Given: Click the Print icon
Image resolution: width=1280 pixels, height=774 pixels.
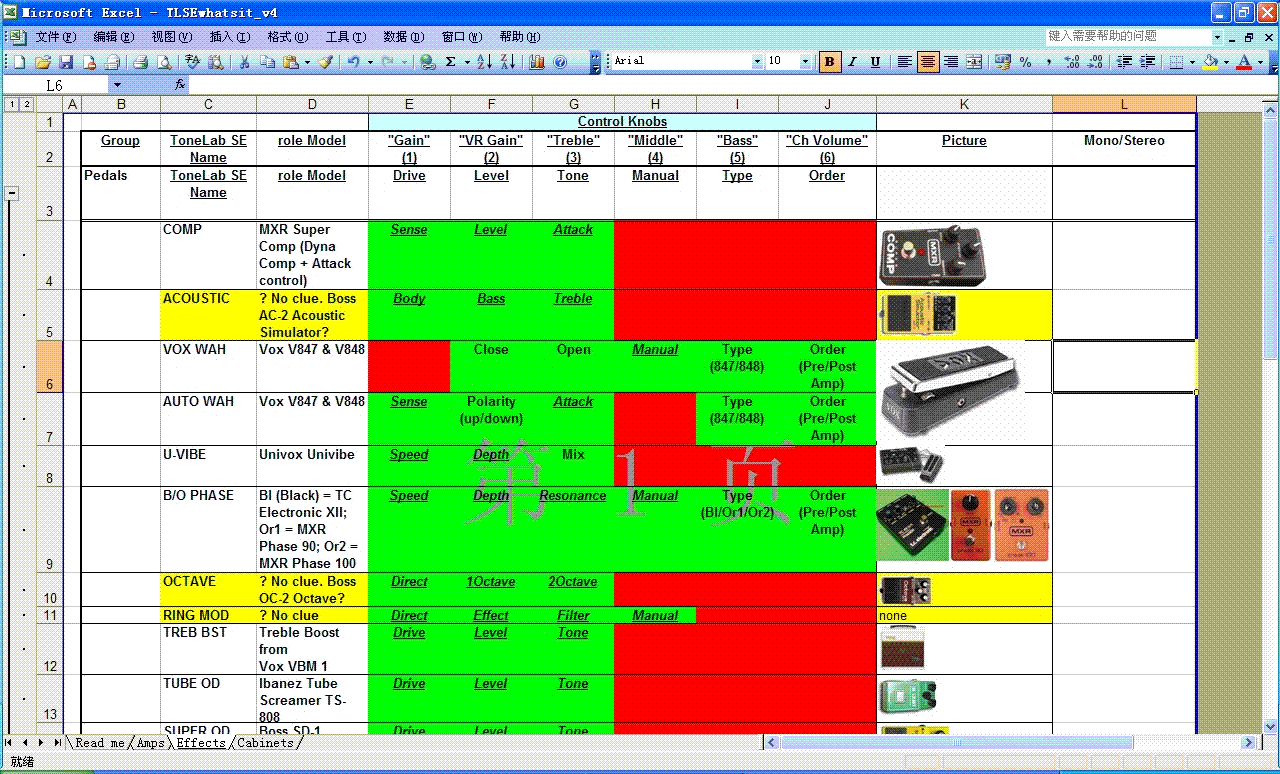Looking at the screenshot, I should coord(141,62).
